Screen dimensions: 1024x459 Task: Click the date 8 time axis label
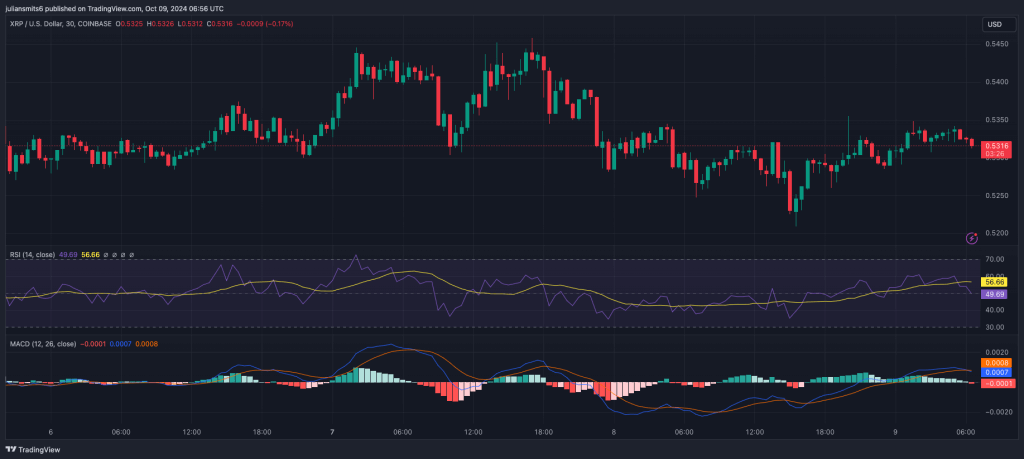(614, 432)
